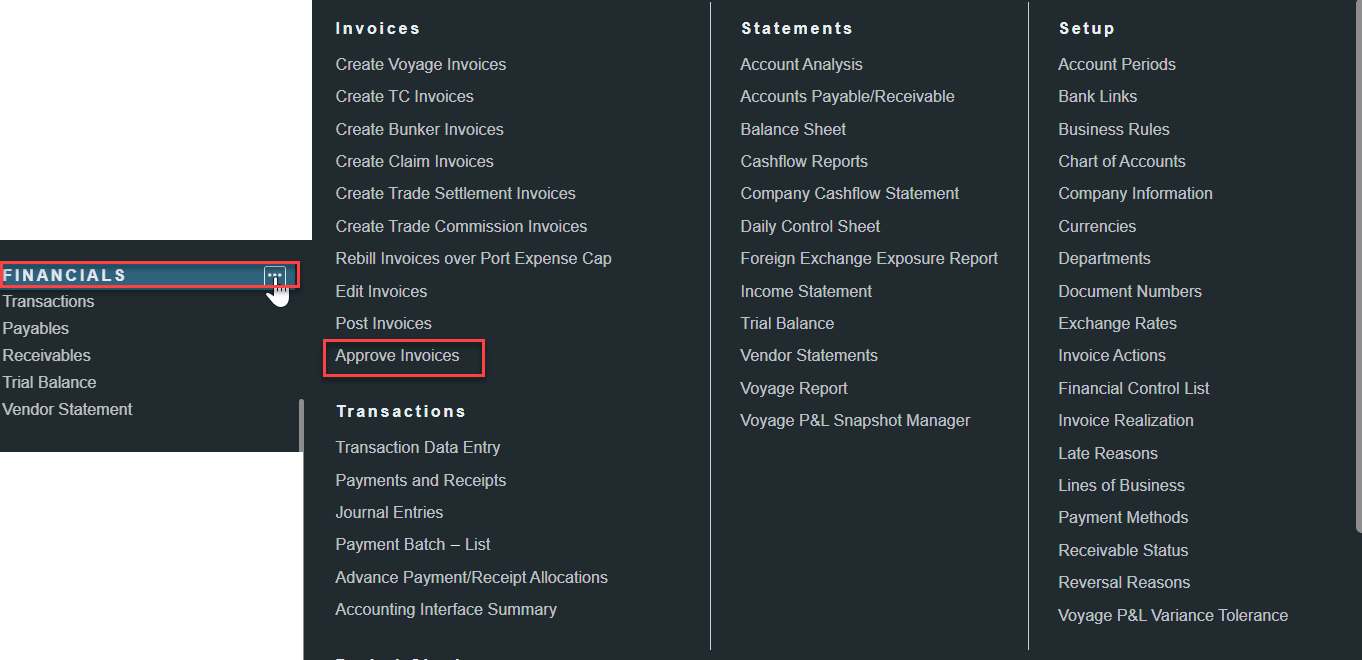Click the Financials three-dots menu icon
This screenshot has height=660, width=1362.
click(275, 275)
